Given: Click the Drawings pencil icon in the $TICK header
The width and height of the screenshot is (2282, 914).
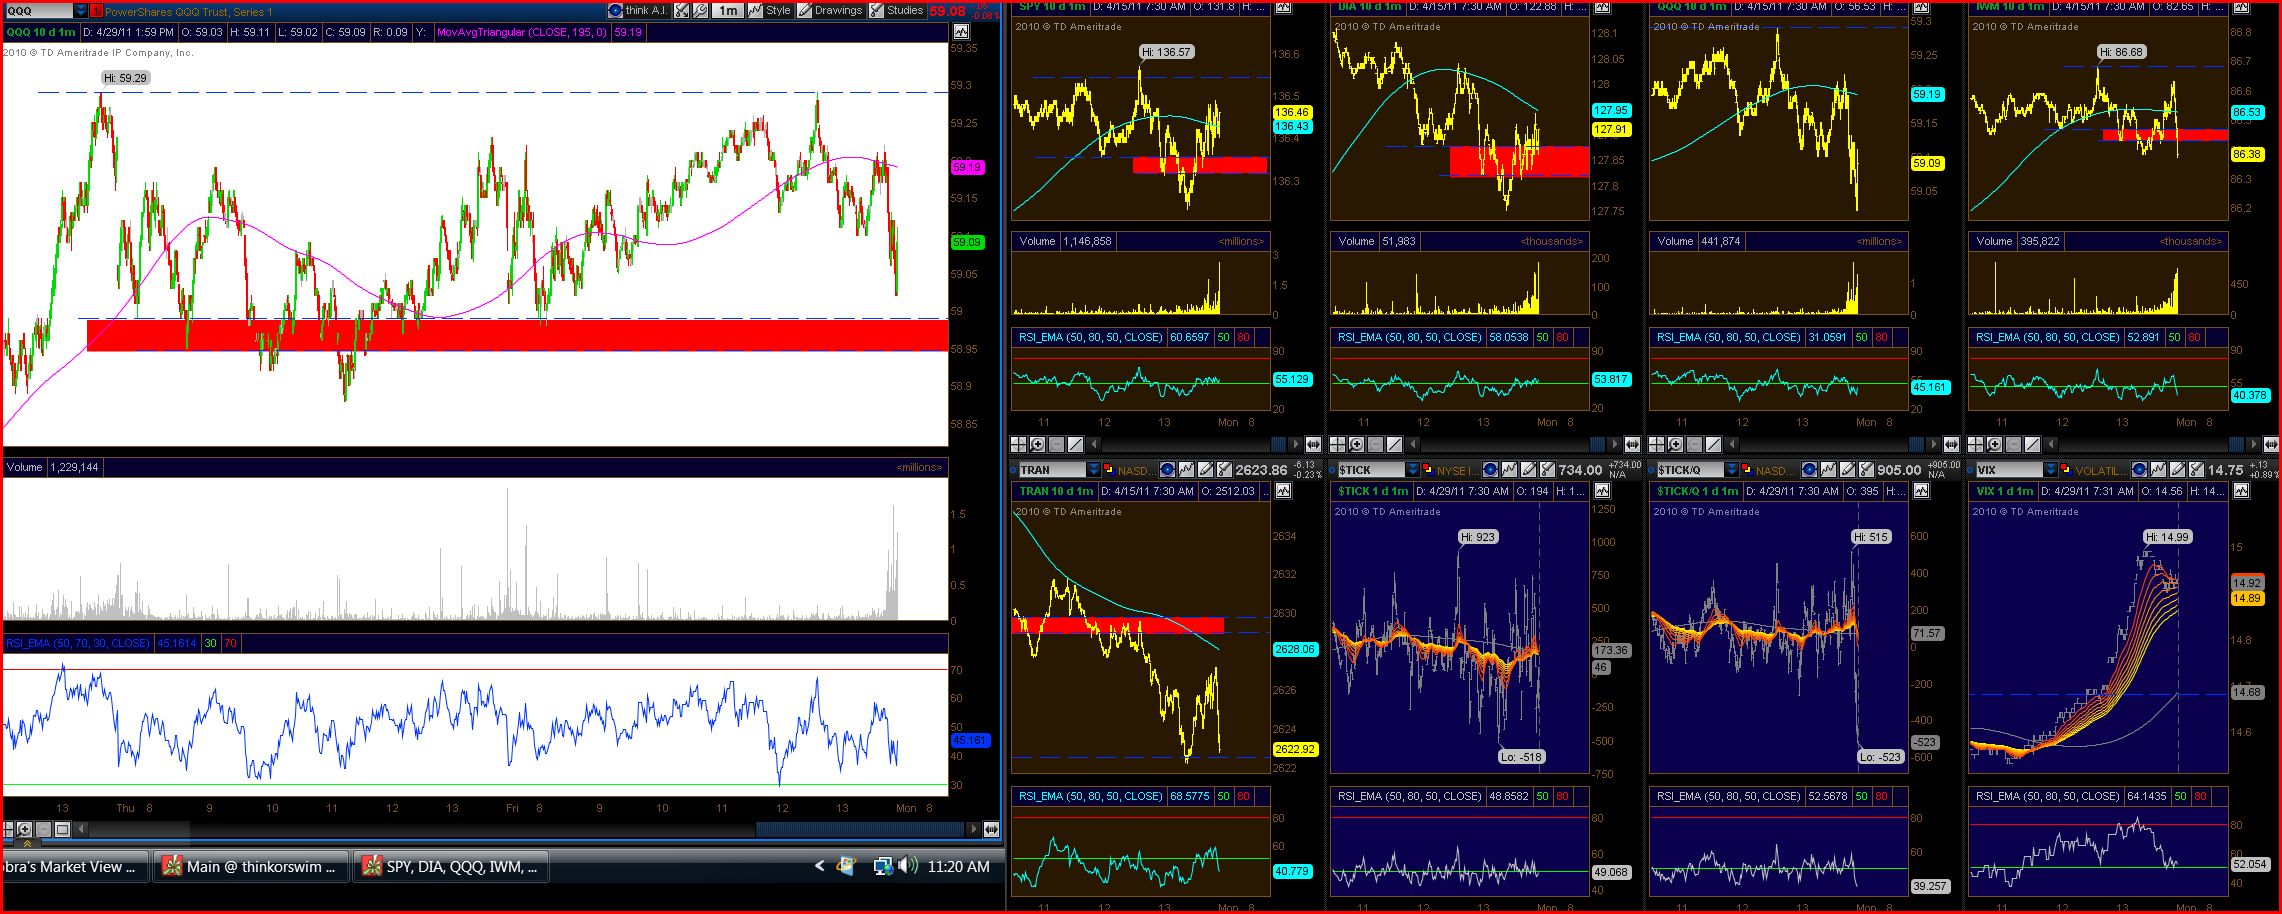Looking at the screenshot, I should [x=1526, y=469].
